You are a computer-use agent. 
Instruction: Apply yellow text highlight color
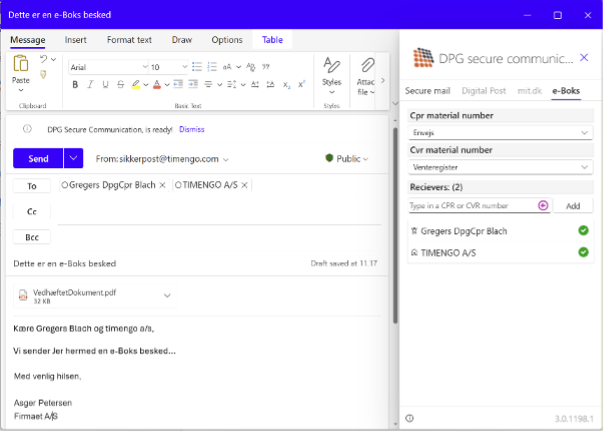tap(136, 84)
